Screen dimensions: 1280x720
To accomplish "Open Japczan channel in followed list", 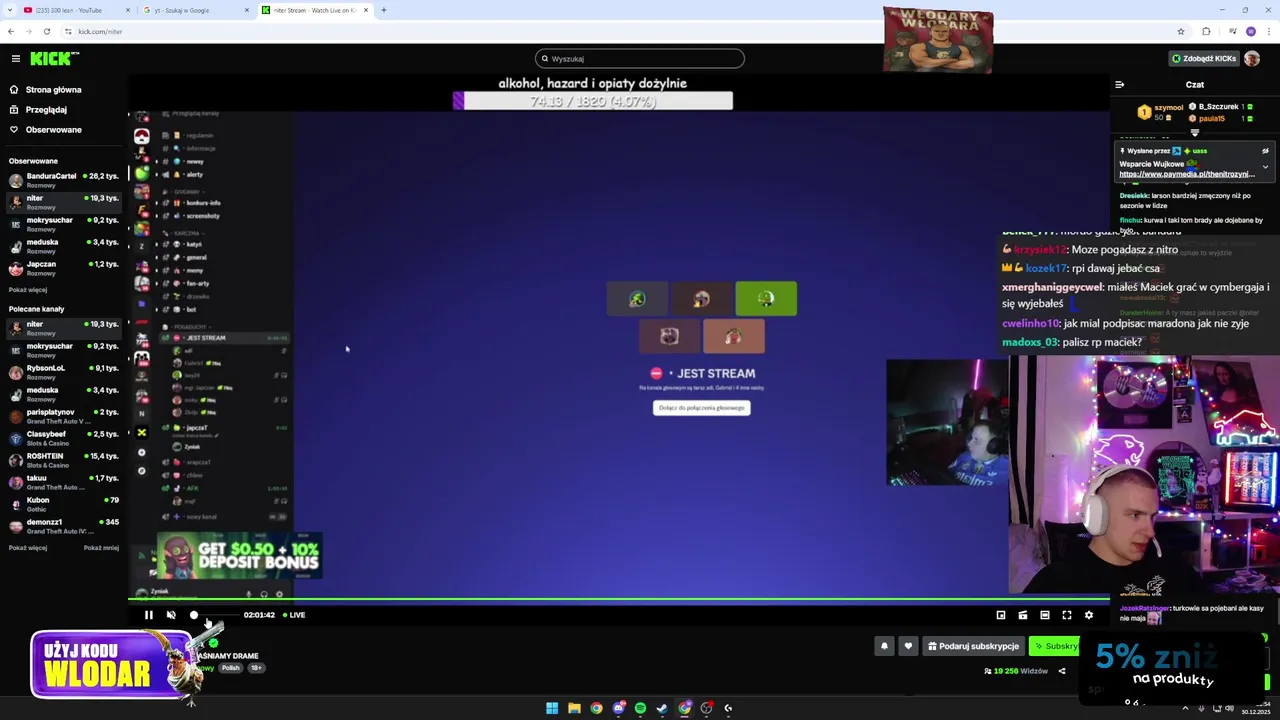I will point(64,268).
